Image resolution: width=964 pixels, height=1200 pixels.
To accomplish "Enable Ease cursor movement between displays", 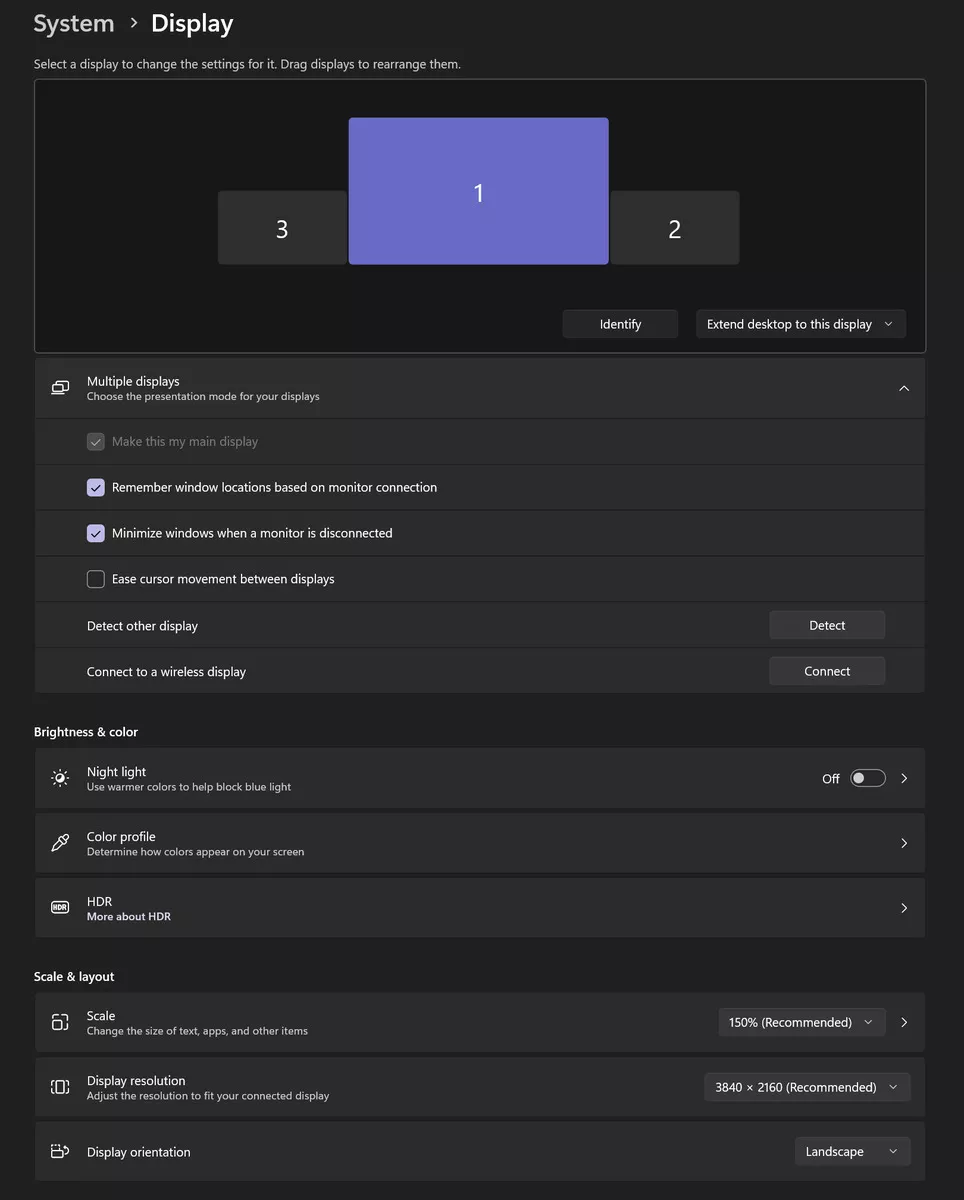I will (96, 579).
